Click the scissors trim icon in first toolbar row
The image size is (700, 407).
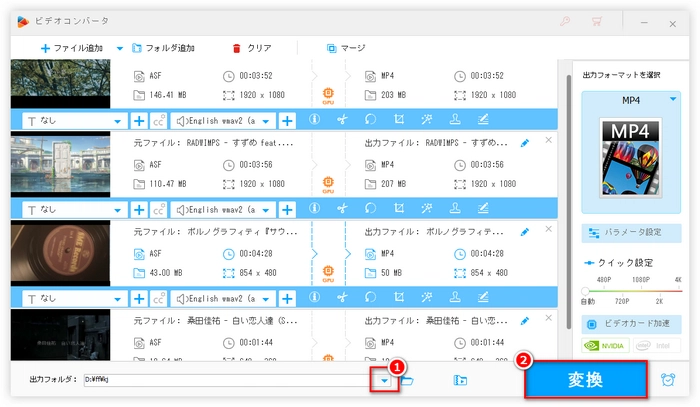(341, 120)
